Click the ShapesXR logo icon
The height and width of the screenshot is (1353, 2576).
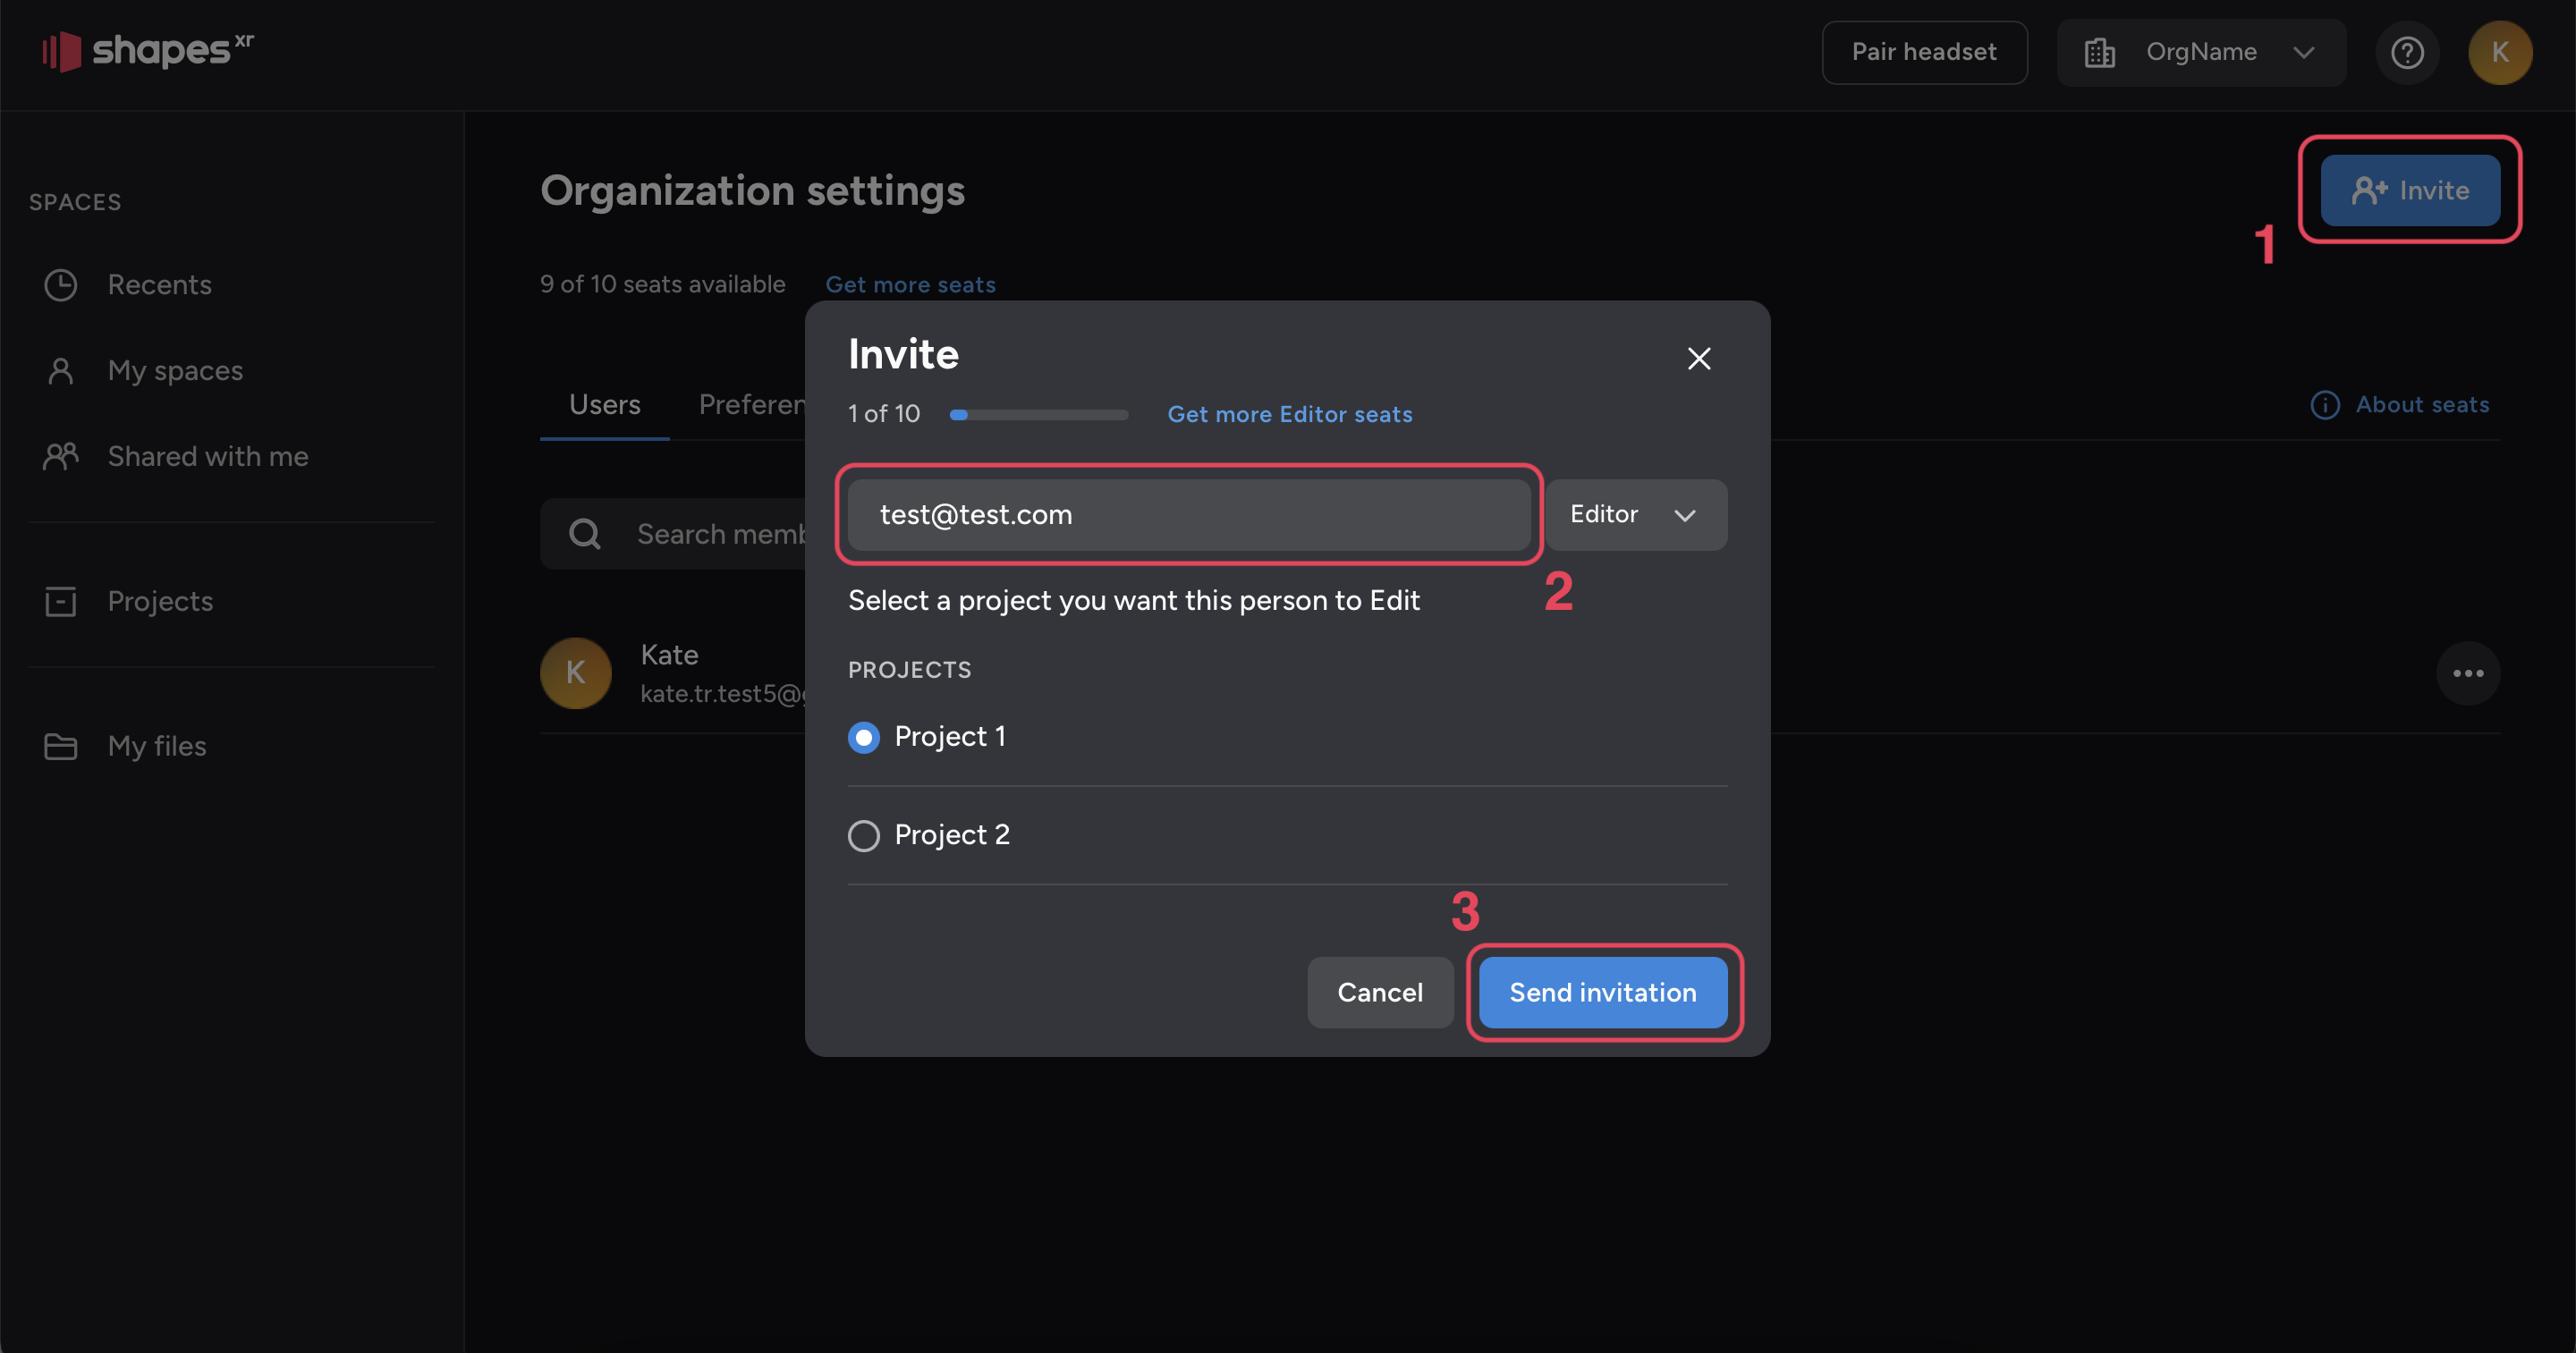pos(62,51)
